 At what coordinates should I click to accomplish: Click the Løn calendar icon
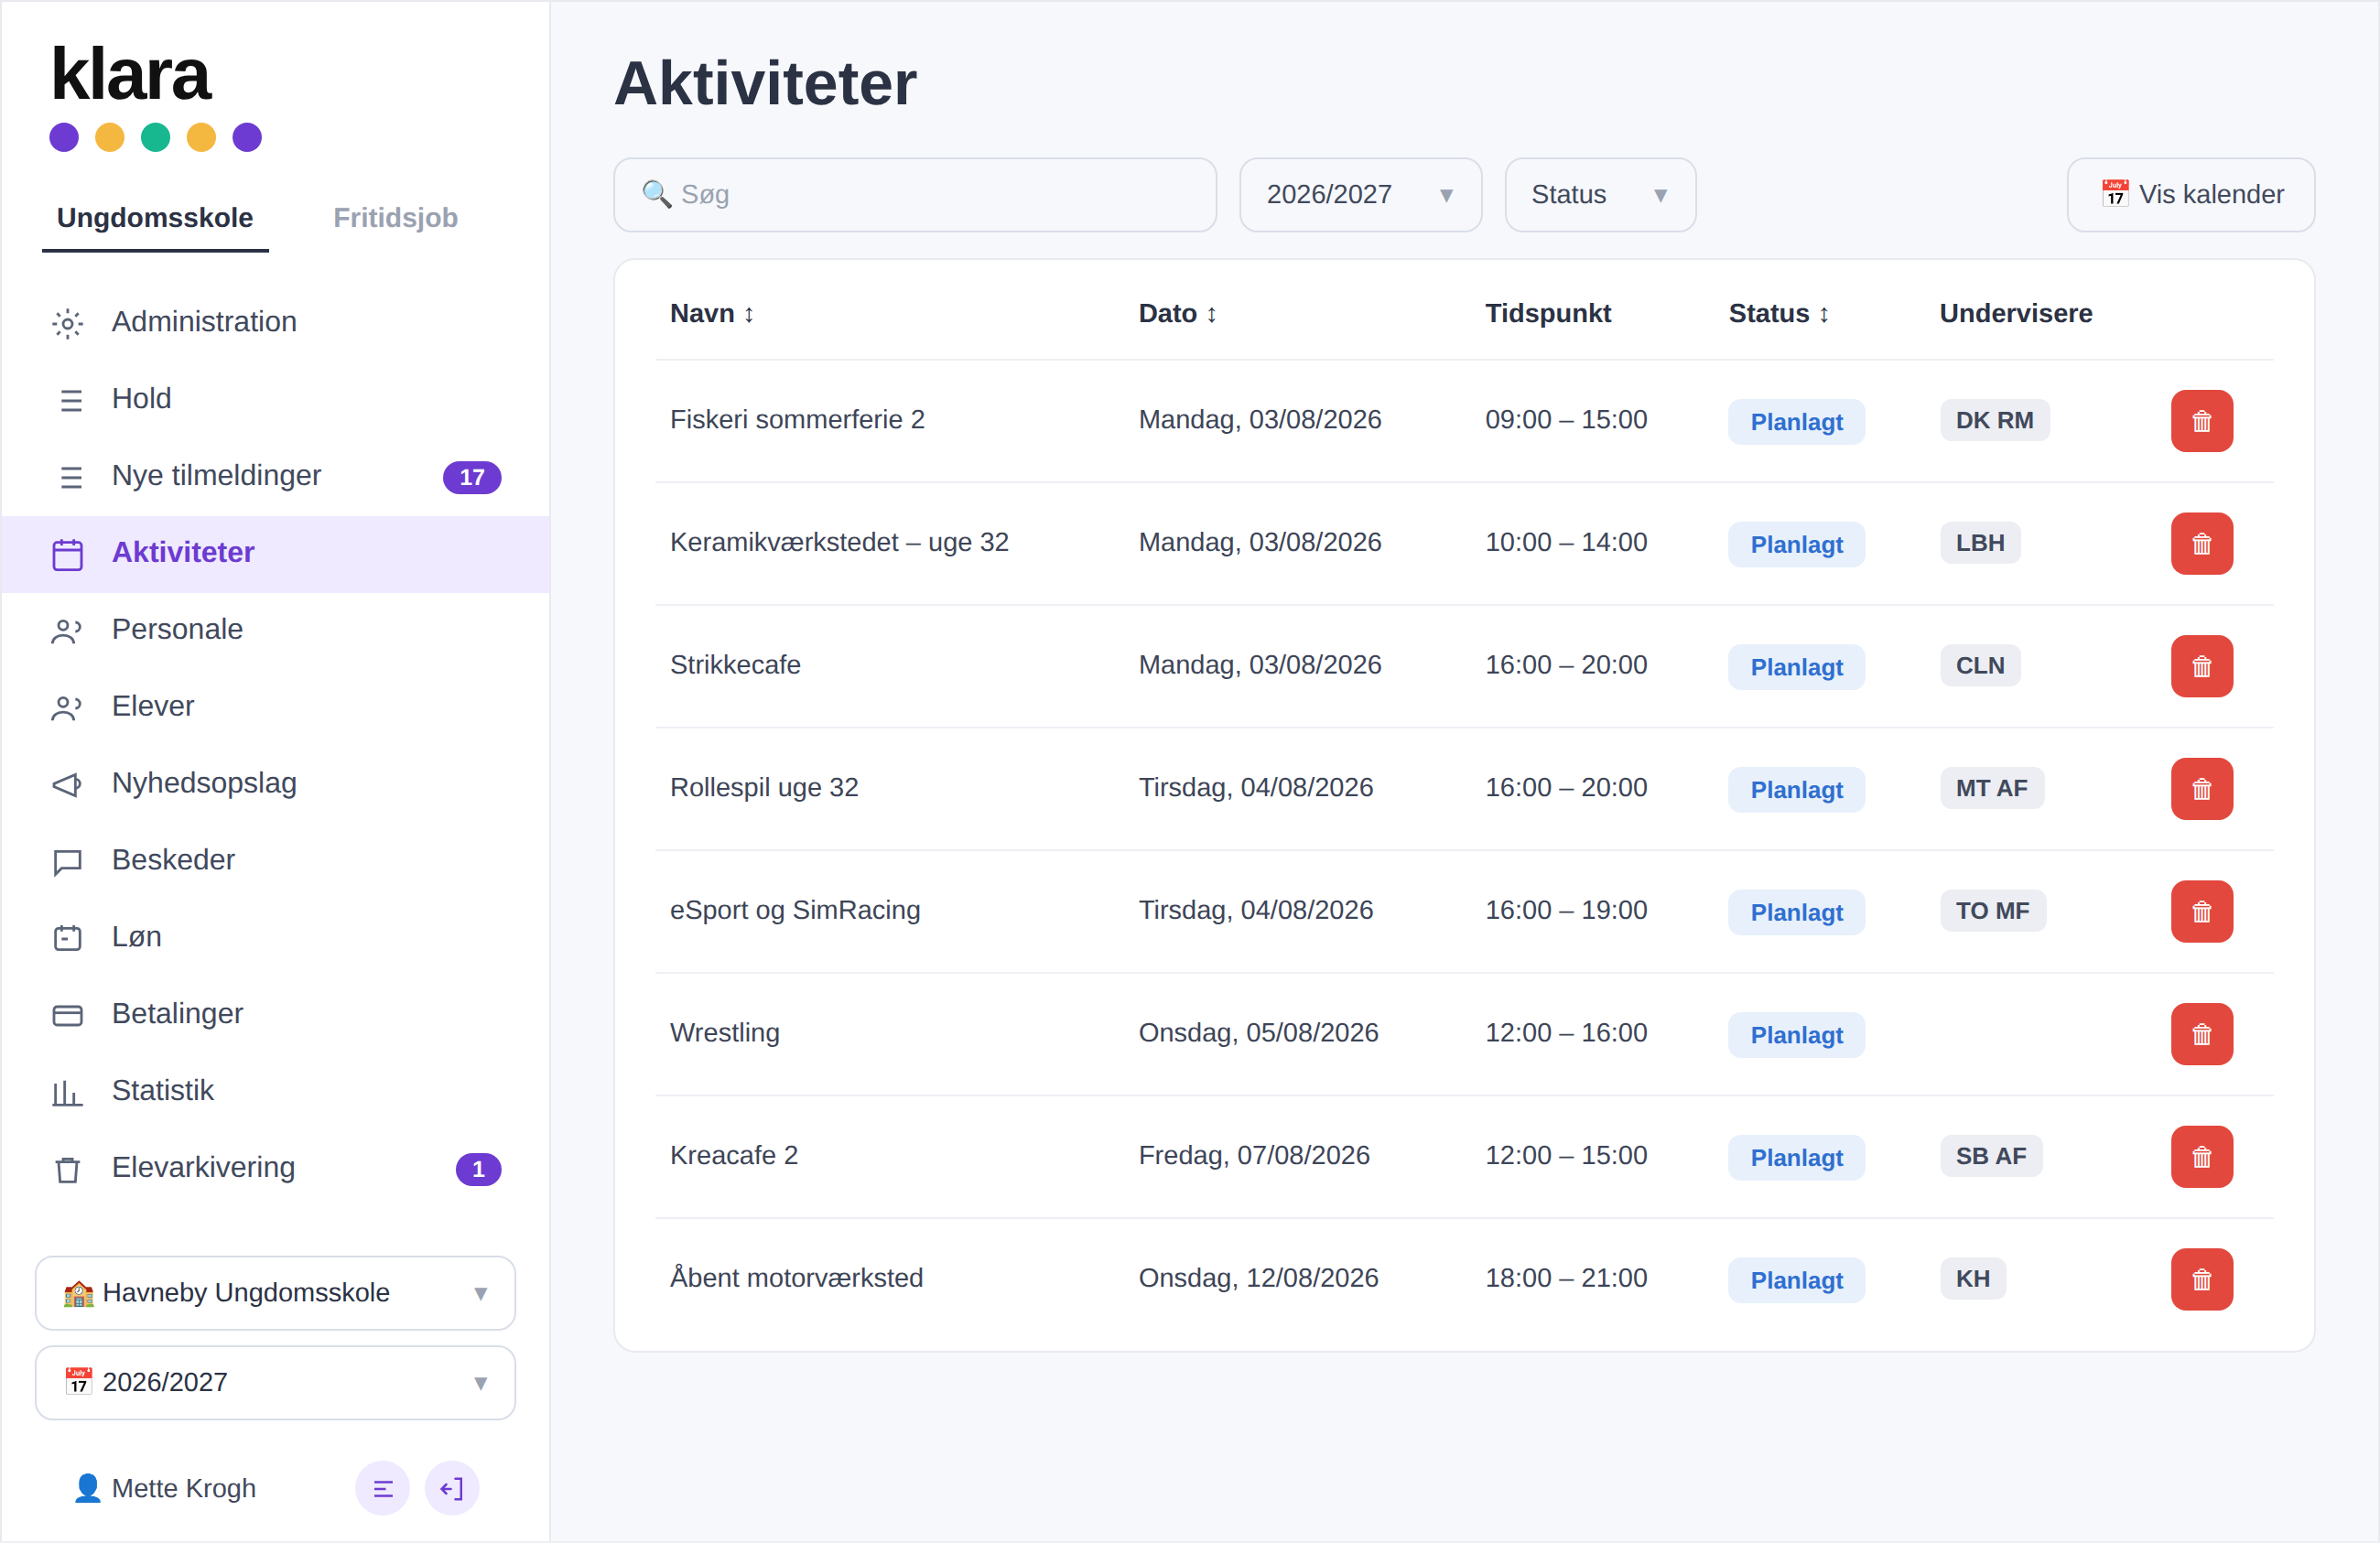[x=67, y=938]
